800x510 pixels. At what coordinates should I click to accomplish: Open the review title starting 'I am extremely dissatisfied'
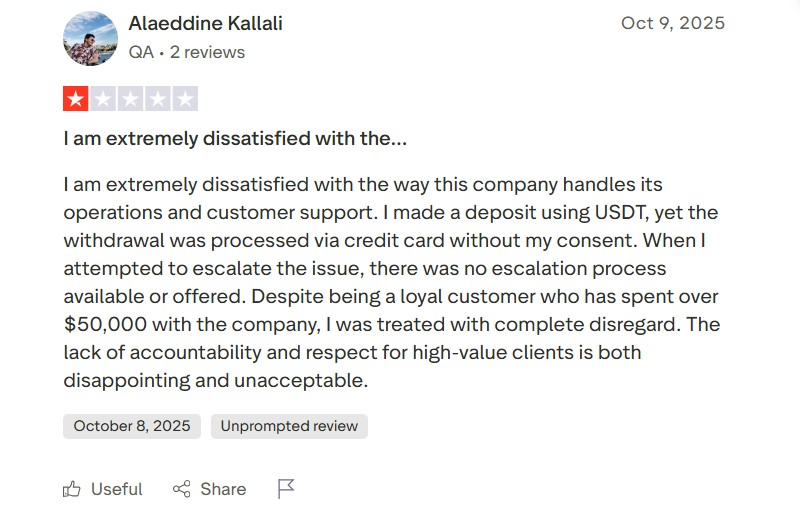click(x=235, y=139)
